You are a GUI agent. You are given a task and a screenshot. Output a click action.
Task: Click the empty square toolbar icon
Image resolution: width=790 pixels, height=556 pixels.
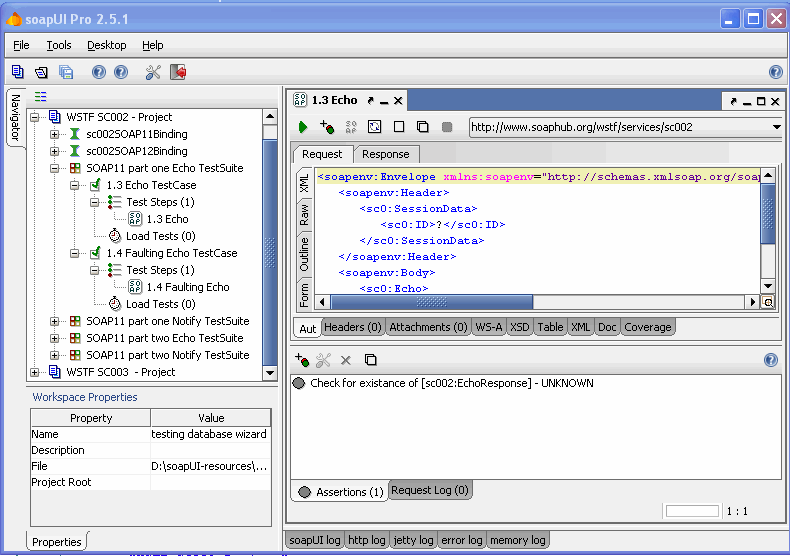click(399, 127)
